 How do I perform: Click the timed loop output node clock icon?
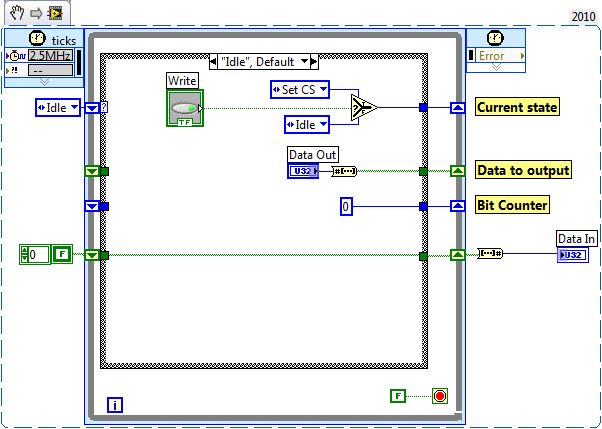click(x=495, y=38)
